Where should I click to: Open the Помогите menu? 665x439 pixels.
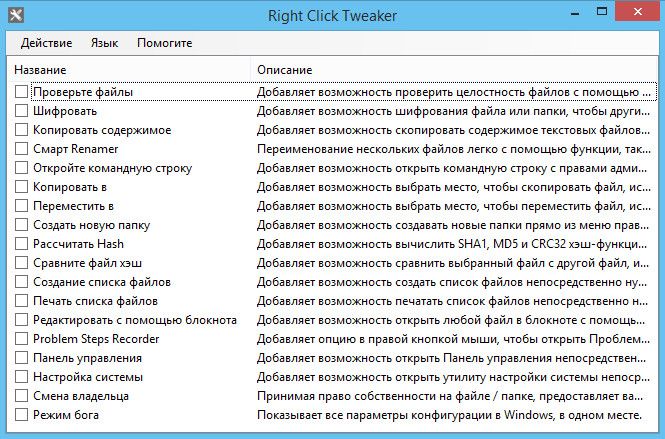point(165,43)
